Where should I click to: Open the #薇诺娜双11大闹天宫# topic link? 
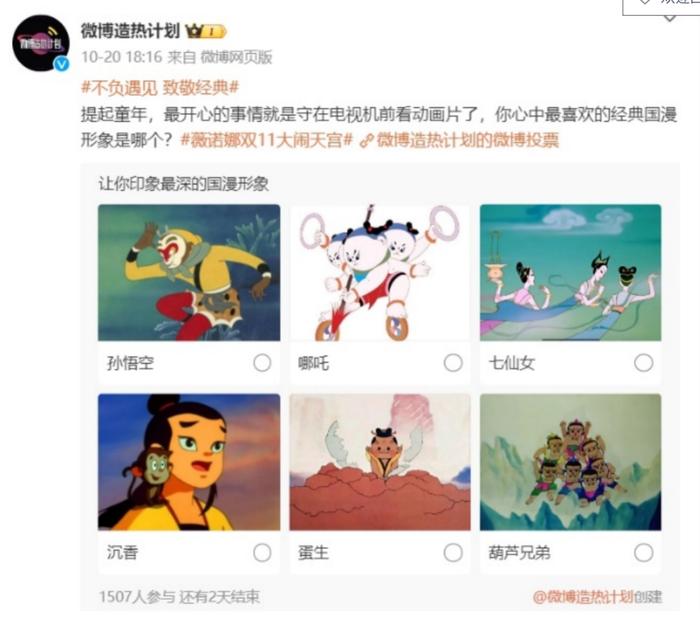[267, 141]
